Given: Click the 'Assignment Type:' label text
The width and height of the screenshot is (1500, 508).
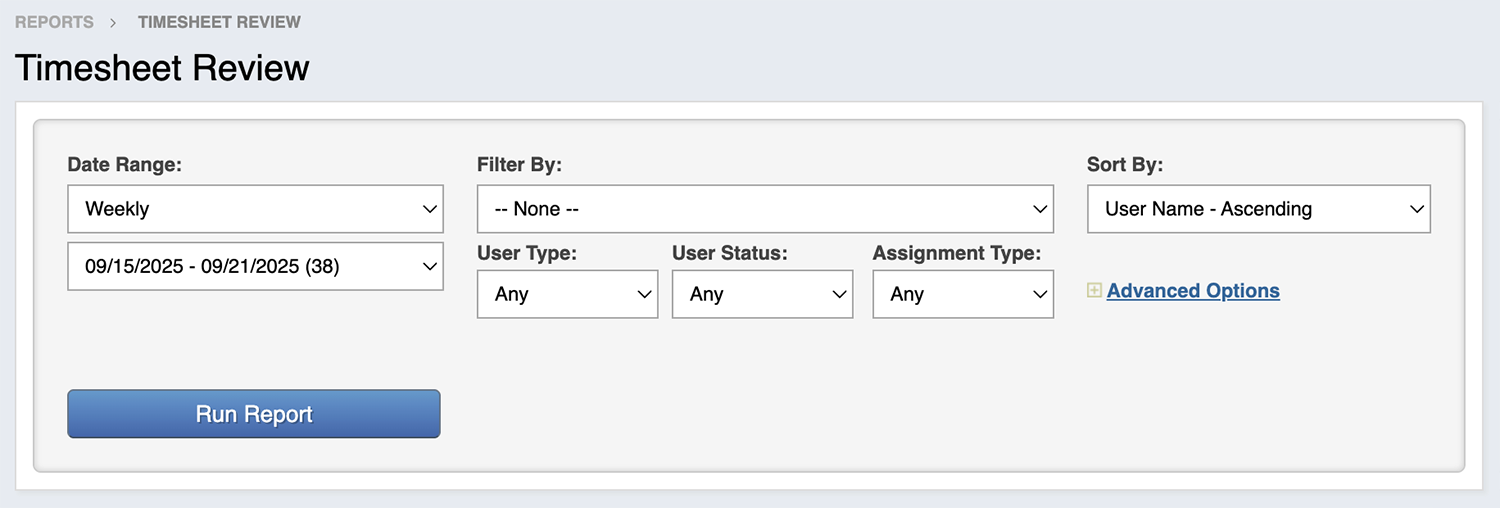Looking at the screenshot, I should (x=956, y=253).
